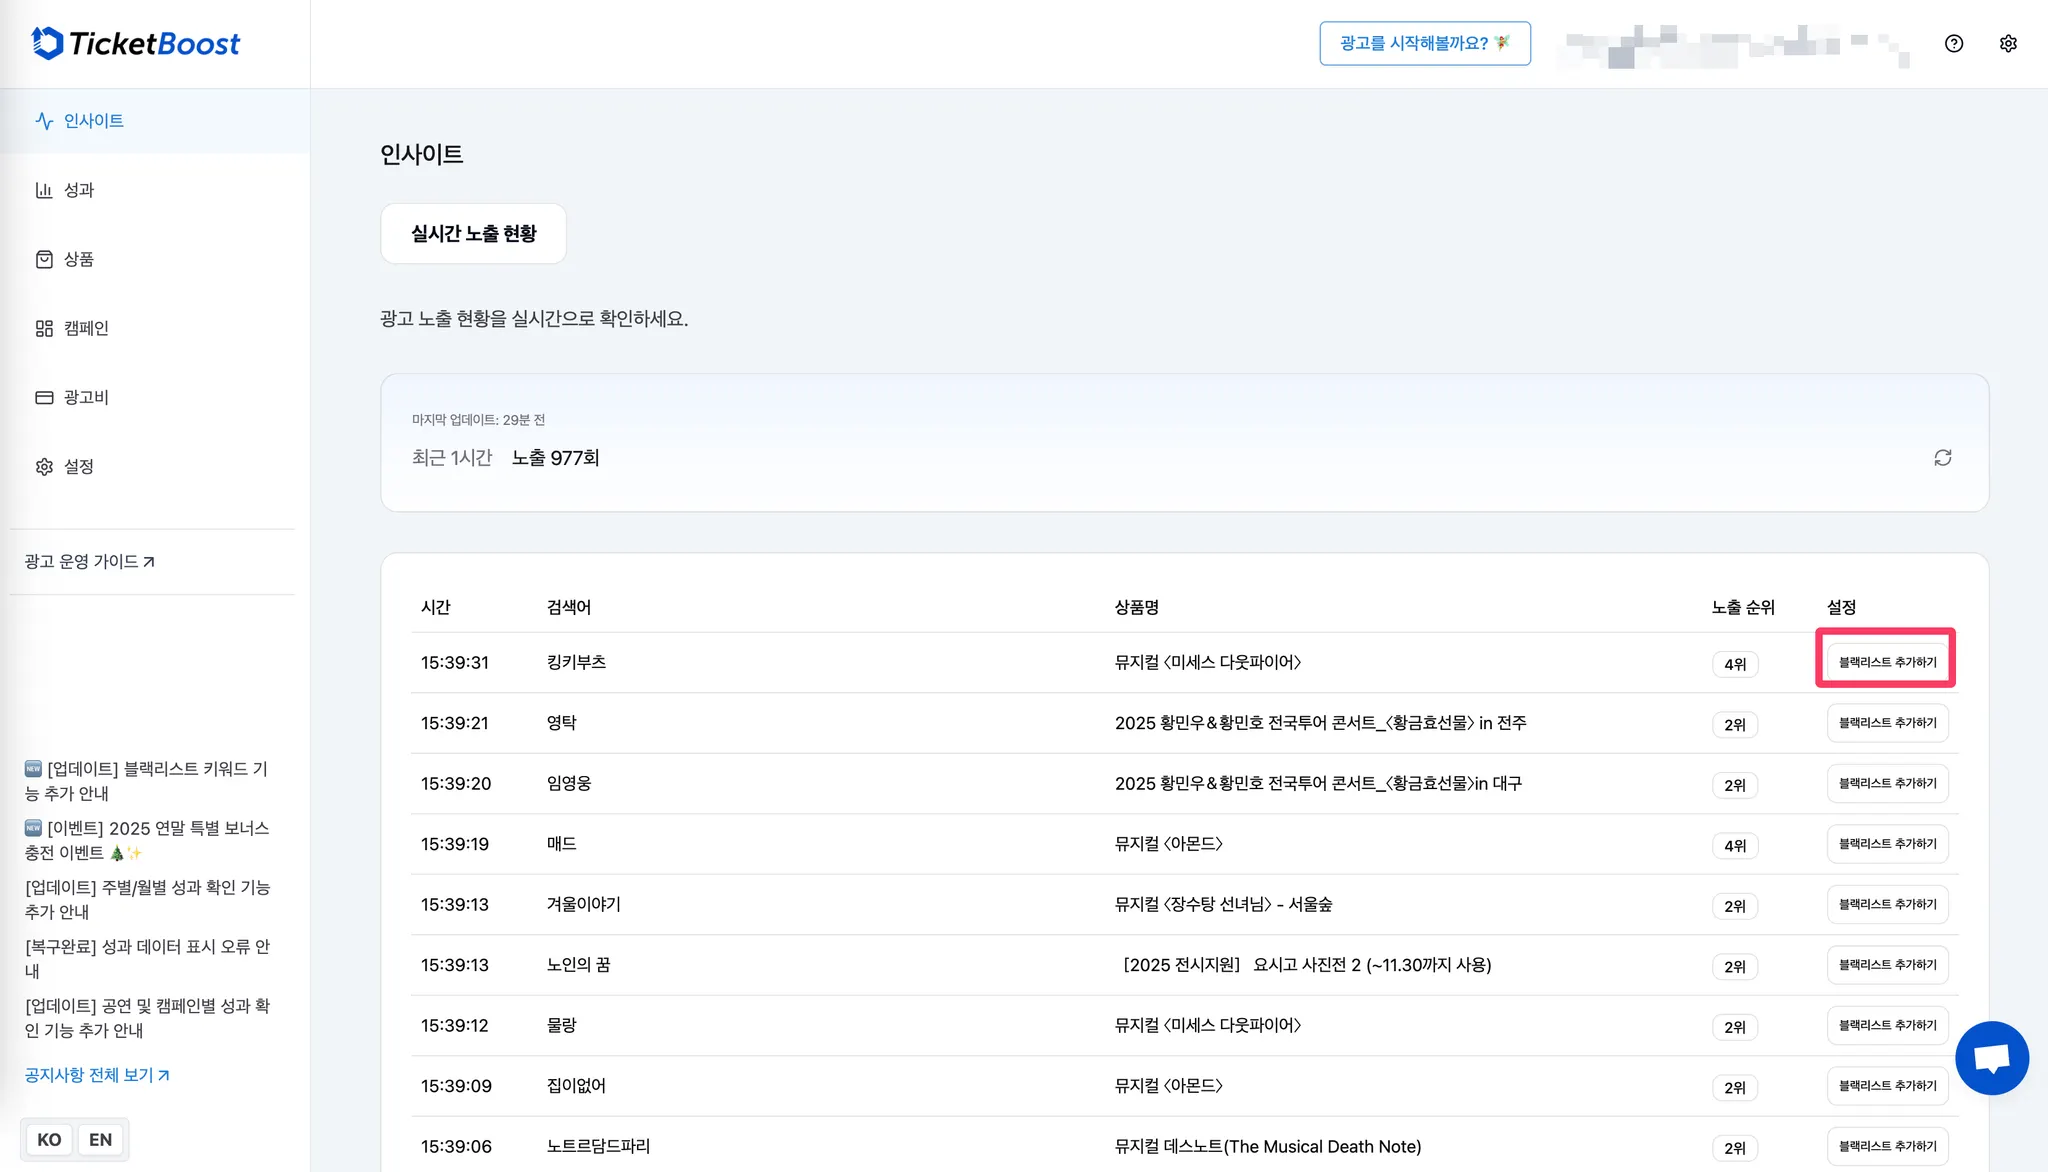Screen dimensions: 2048x1172
Task: Switch language to EN
Action: [x=100, y=1139]
